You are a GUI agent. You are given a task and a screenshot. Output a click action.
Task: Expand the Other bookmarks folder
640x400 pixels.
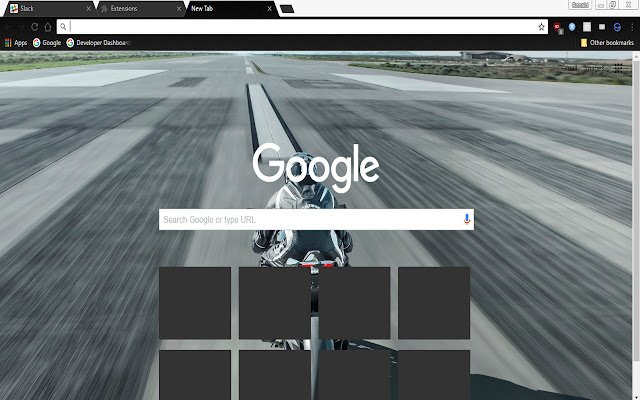607,43
